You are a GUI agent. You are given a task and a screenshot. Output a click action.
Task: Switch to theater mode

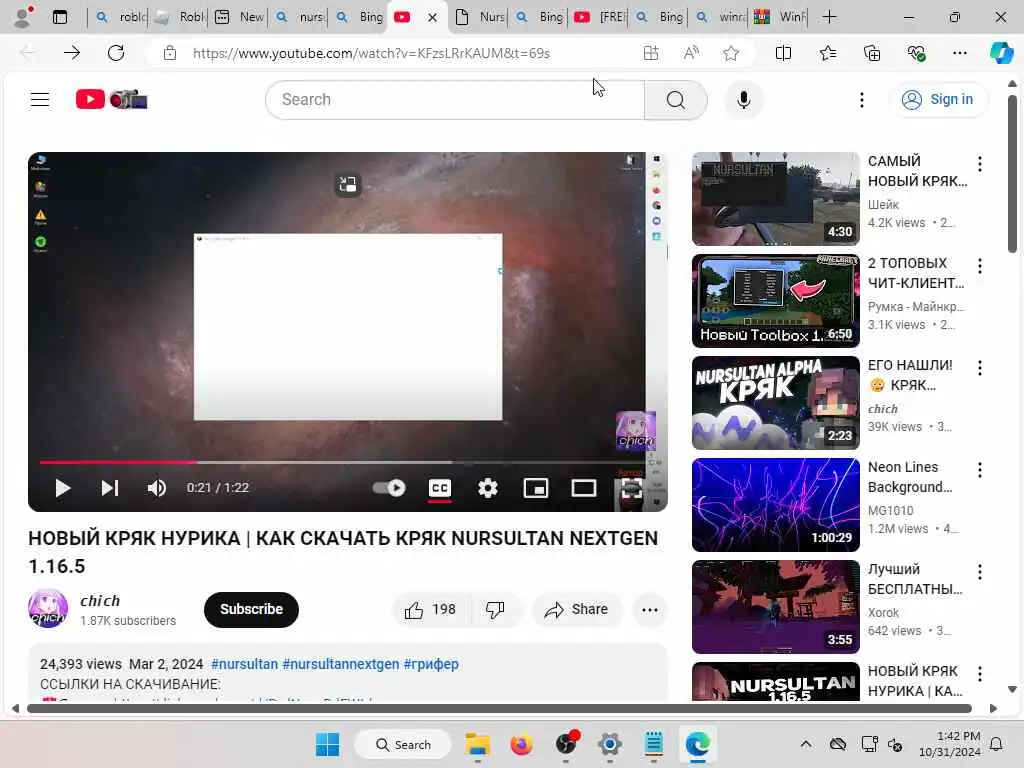pyautogui.click(x=583, y=488)
